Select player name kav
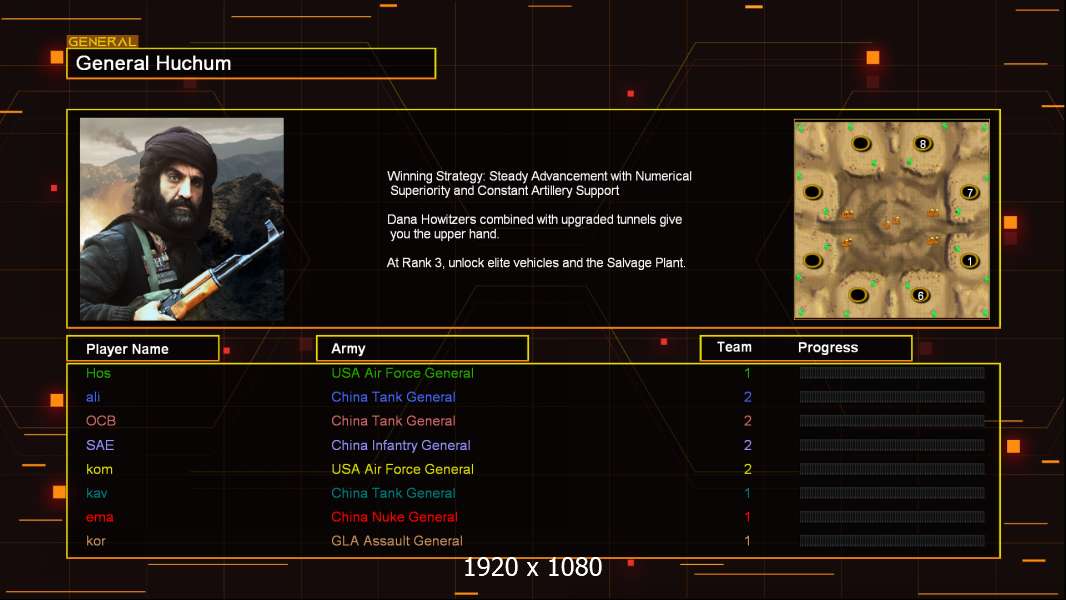1066x600 pixels. [97, 493]
